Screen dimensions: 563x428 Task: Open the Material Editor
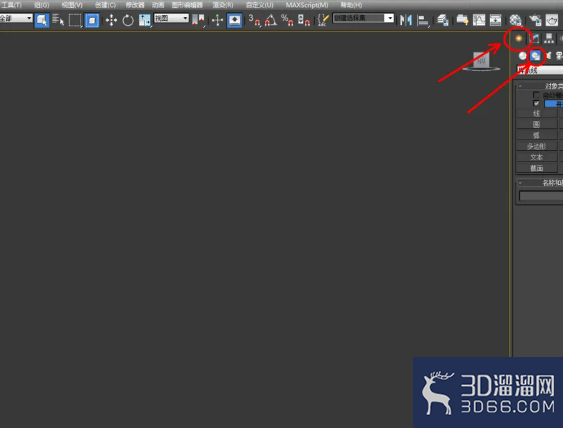515,20
